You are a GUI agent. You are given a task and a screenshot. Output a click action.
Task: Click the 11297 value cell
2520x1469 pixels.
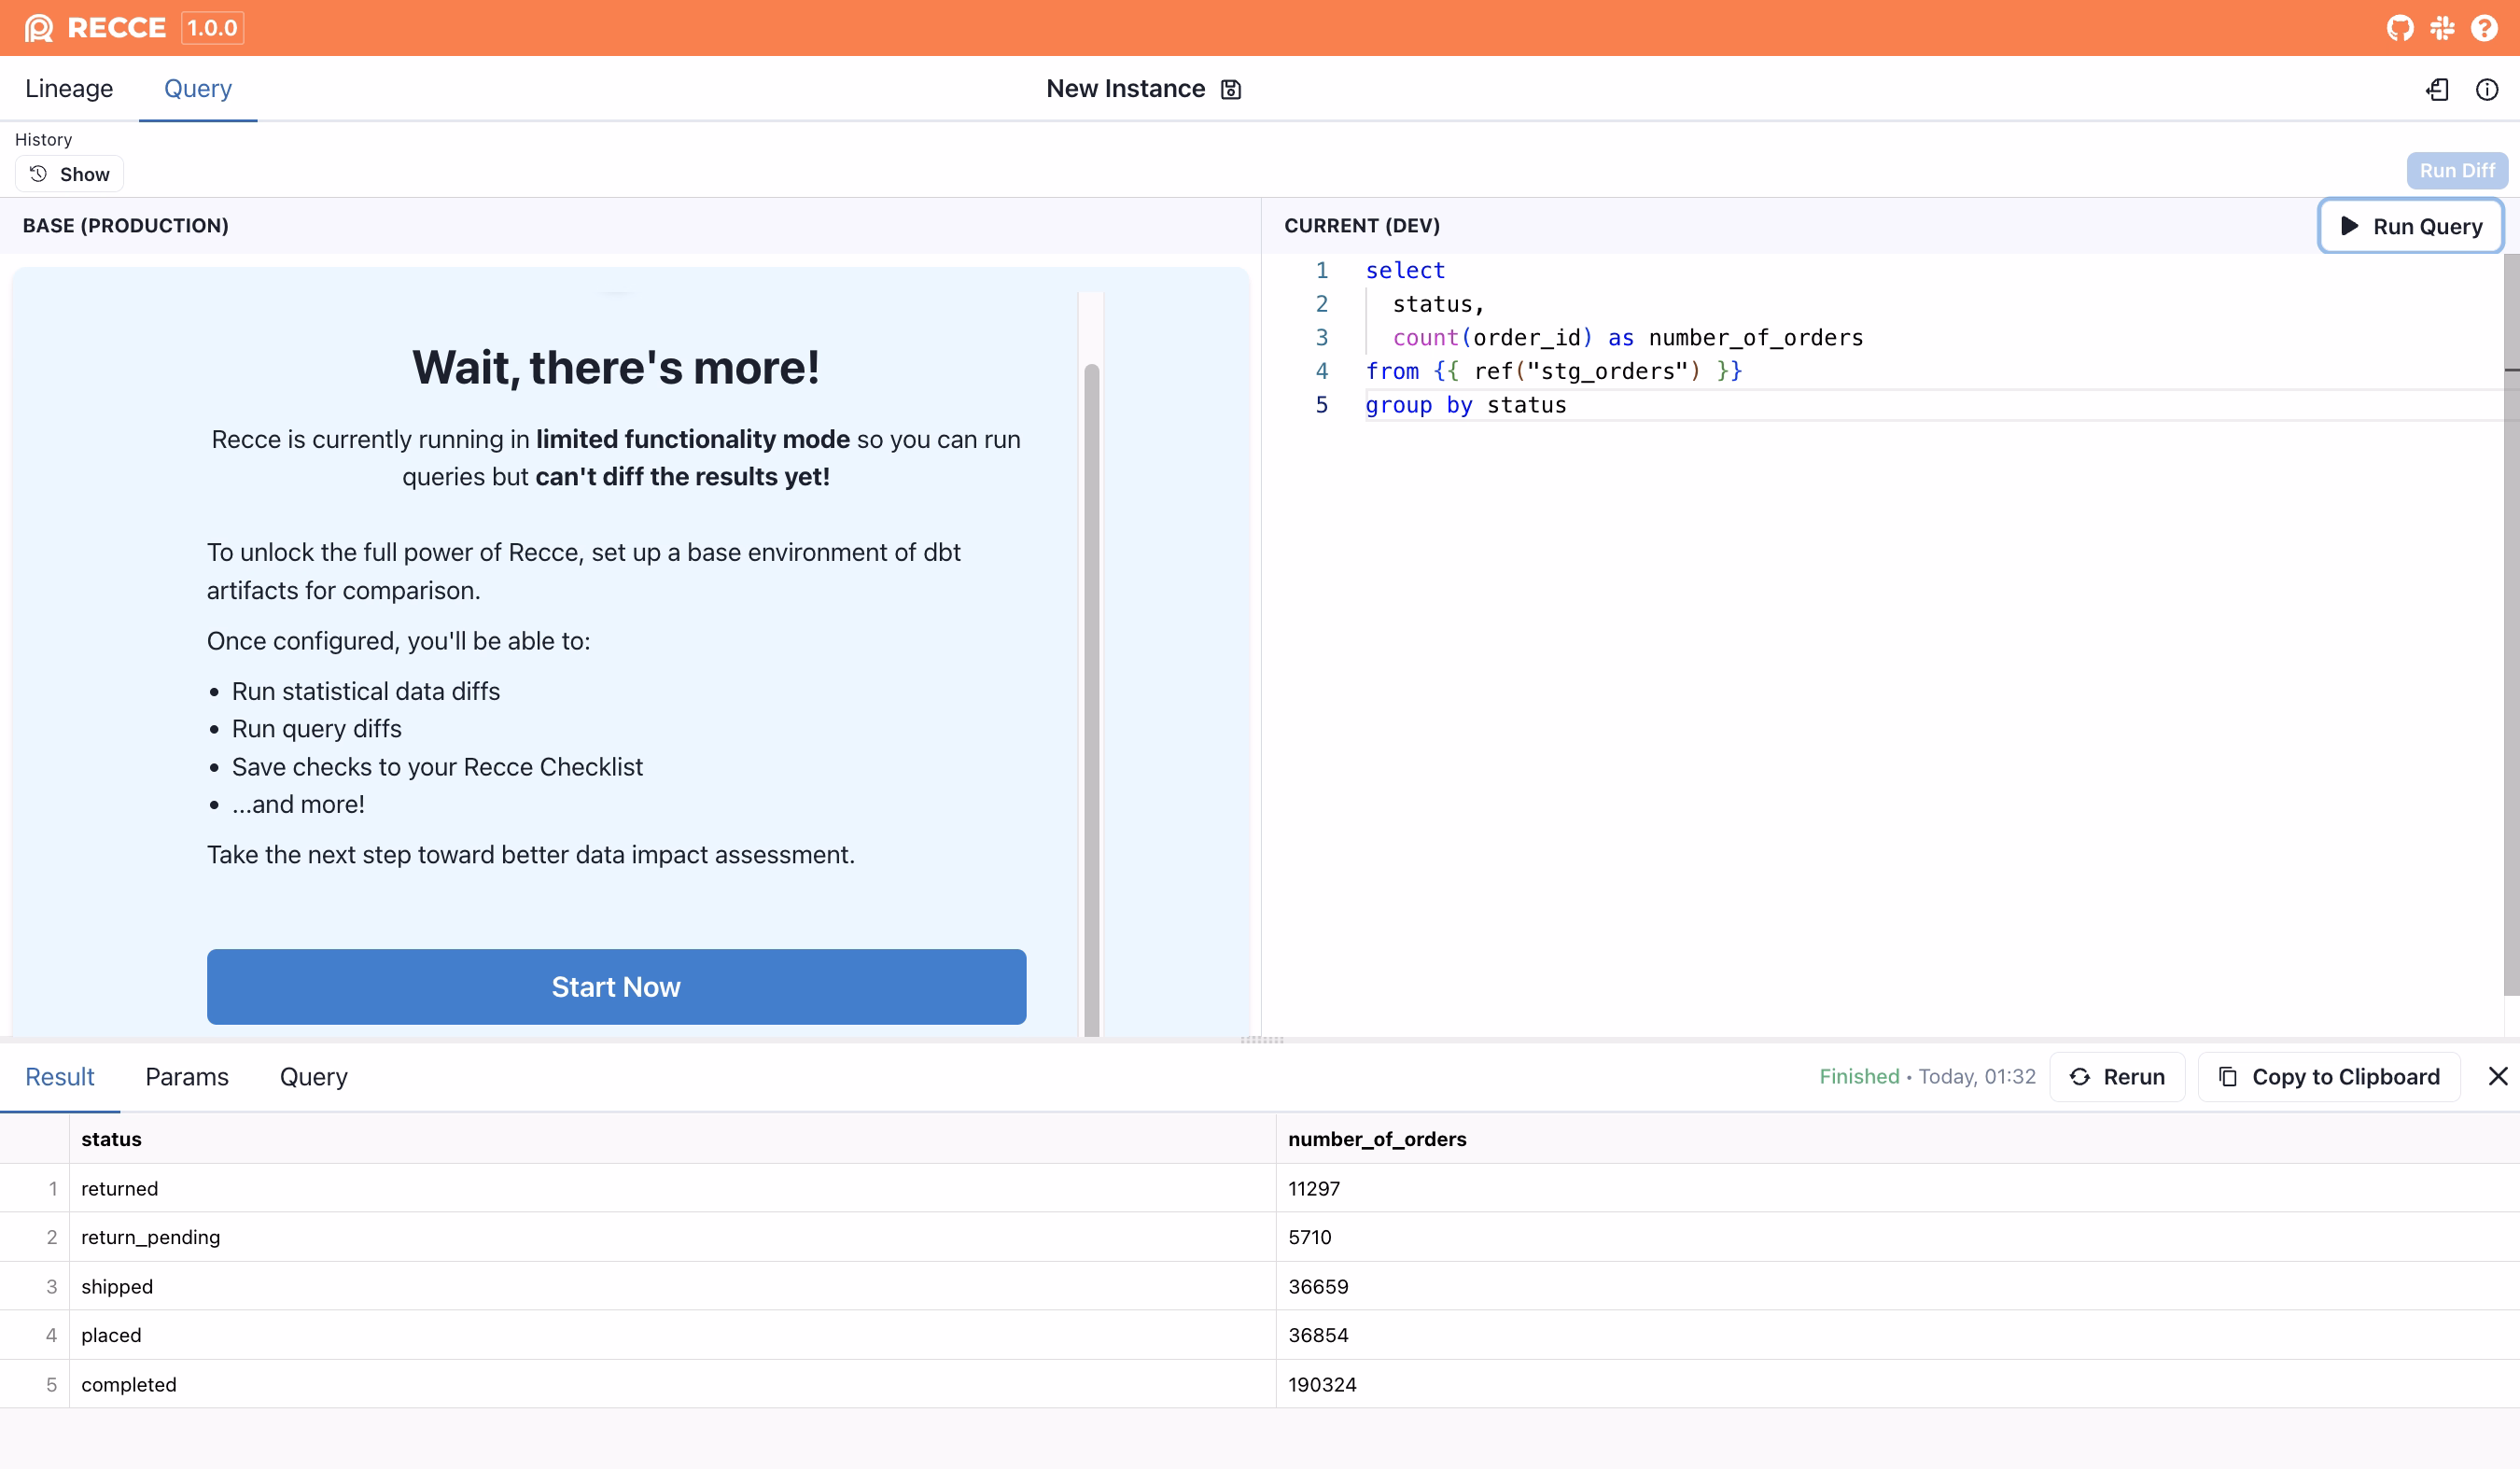[x=1898, y=1188]
